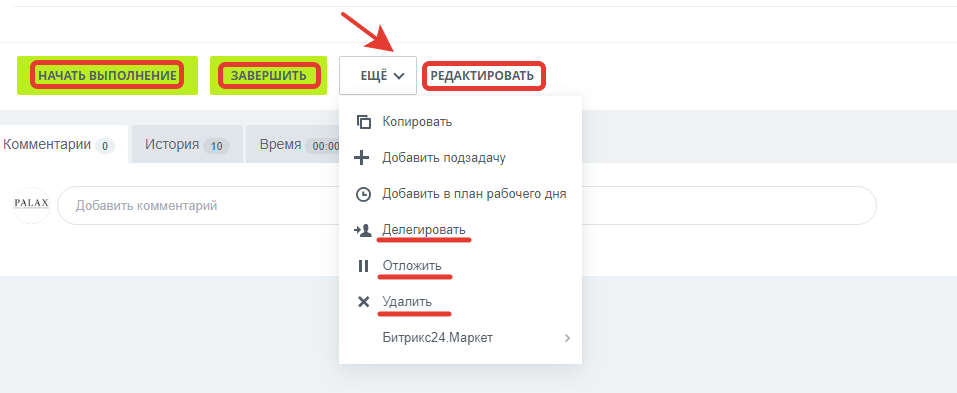
Task: Click the PALAX avatar thumbnail
Action: 31,205
